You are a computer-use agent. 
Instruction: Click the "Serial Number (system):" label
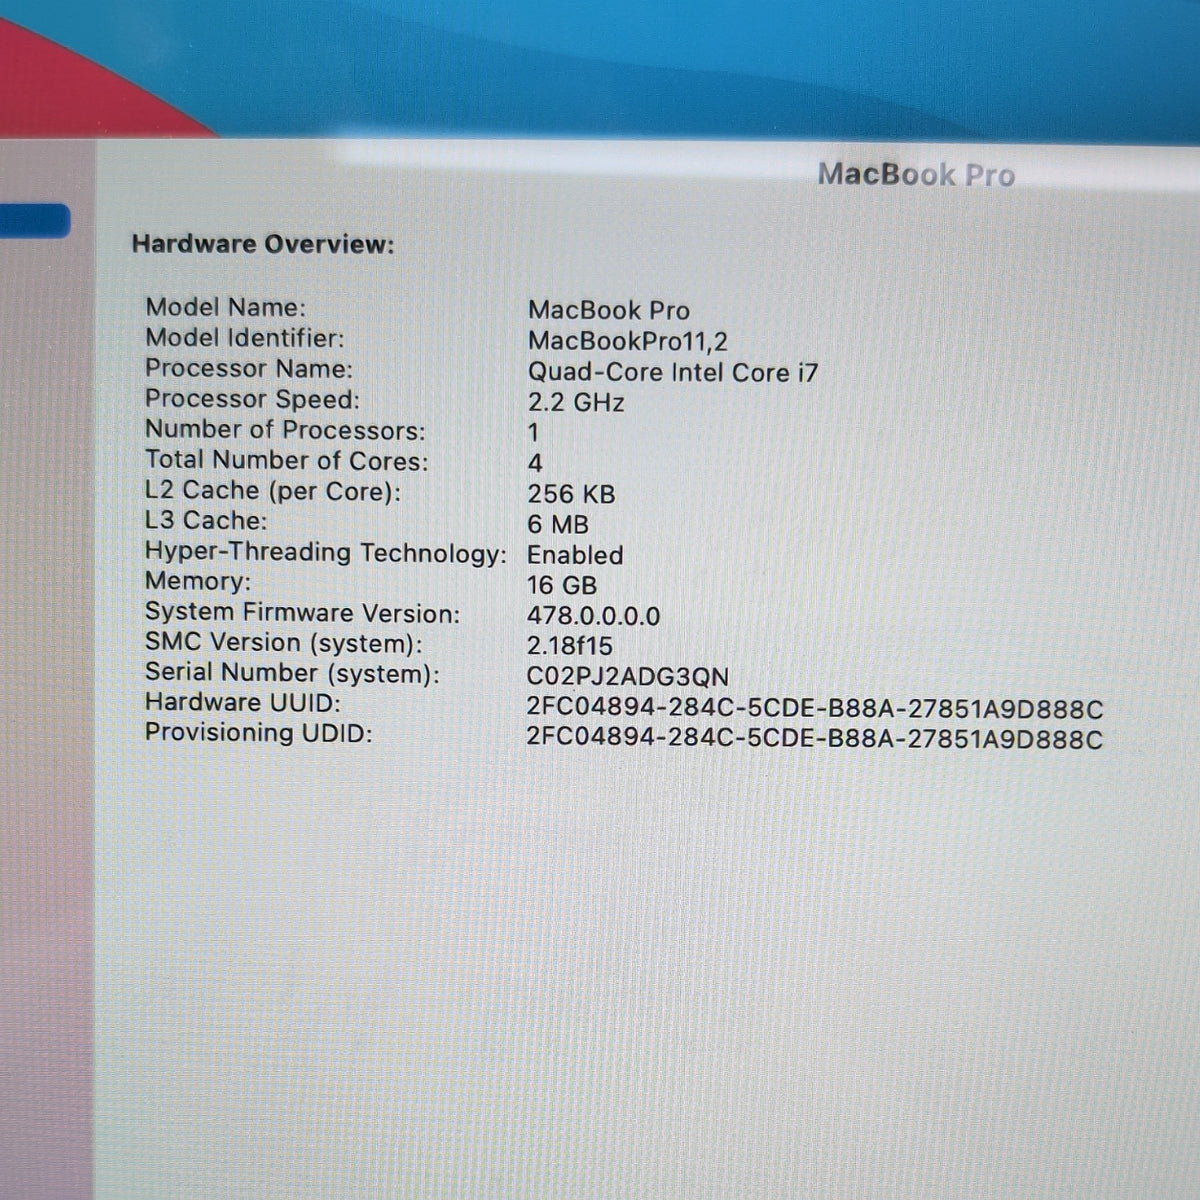pyautogui.click(x=292, y=673)
